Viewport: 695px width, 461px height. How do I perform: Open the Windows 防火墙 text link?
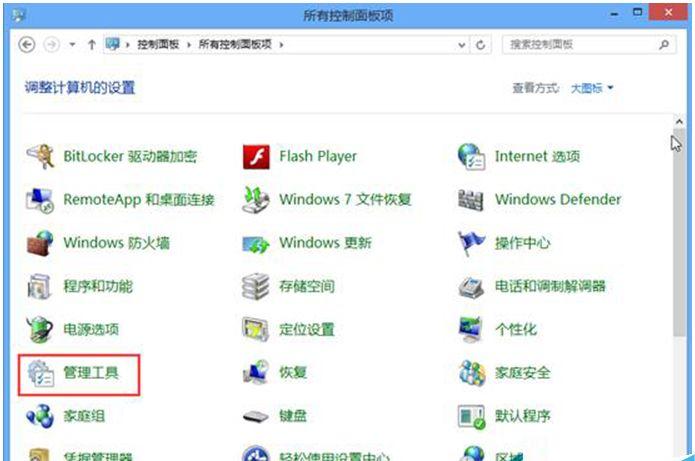point(117,243)
